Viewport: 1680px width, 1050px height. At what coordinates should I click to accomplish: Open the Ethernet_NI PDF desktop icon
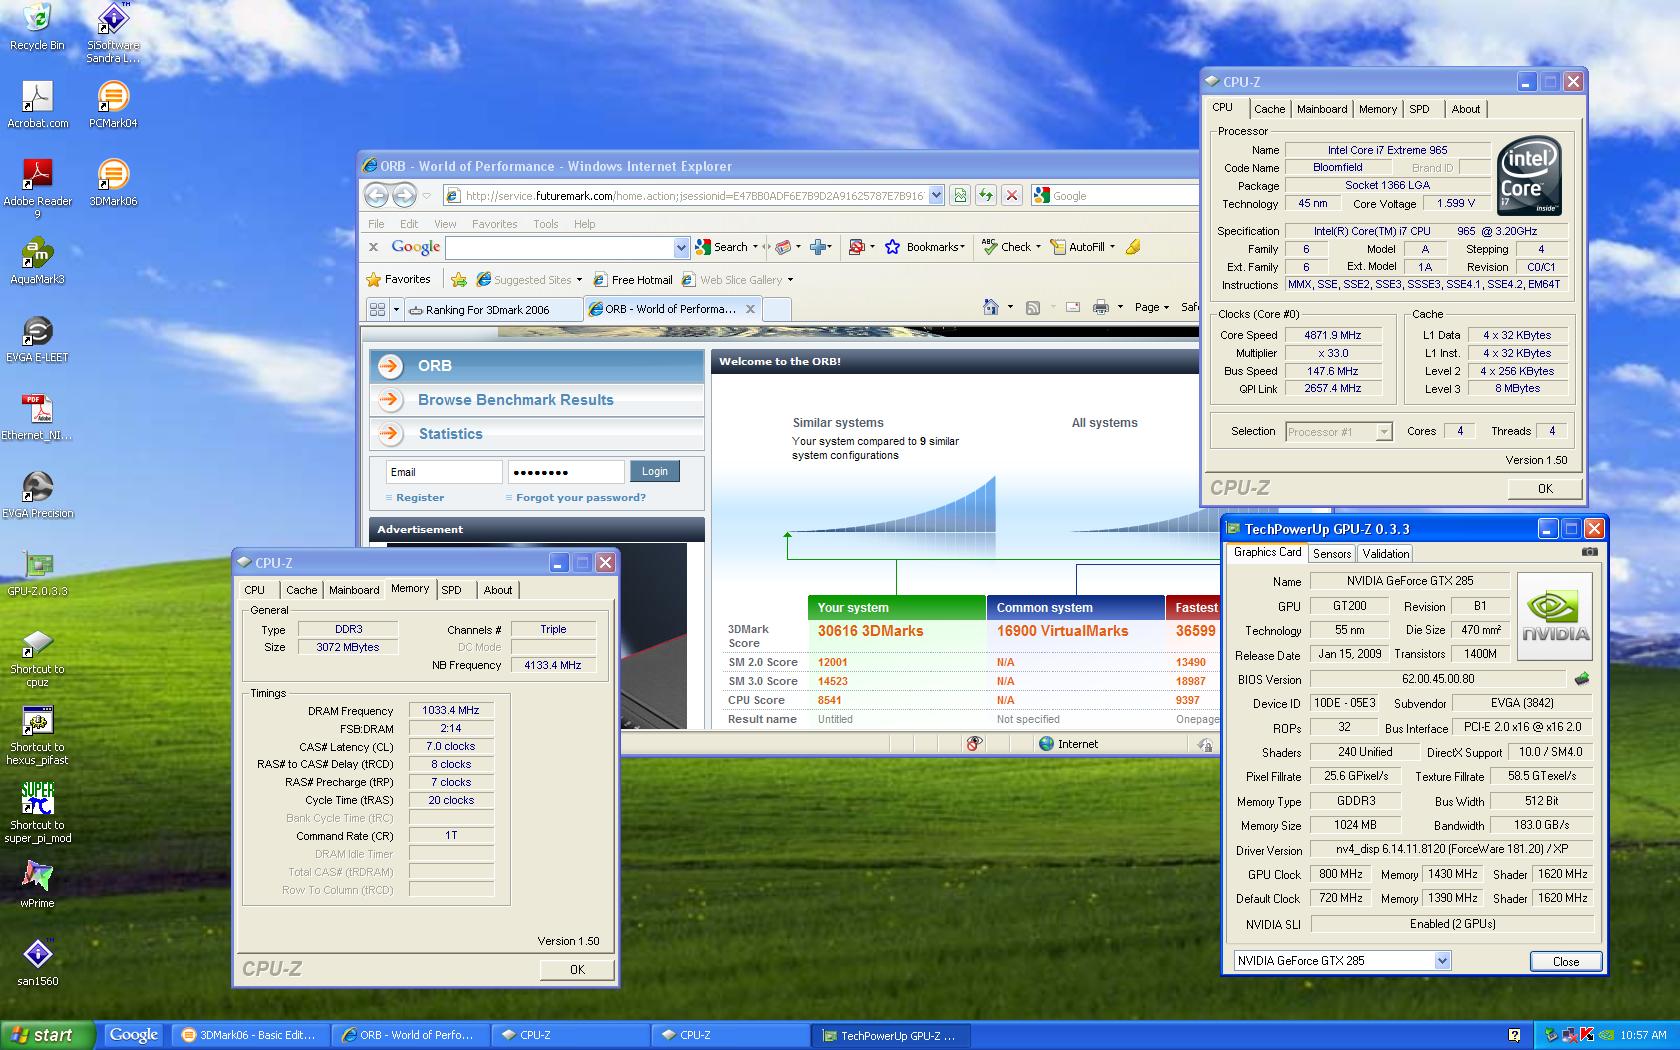[37, 416]
